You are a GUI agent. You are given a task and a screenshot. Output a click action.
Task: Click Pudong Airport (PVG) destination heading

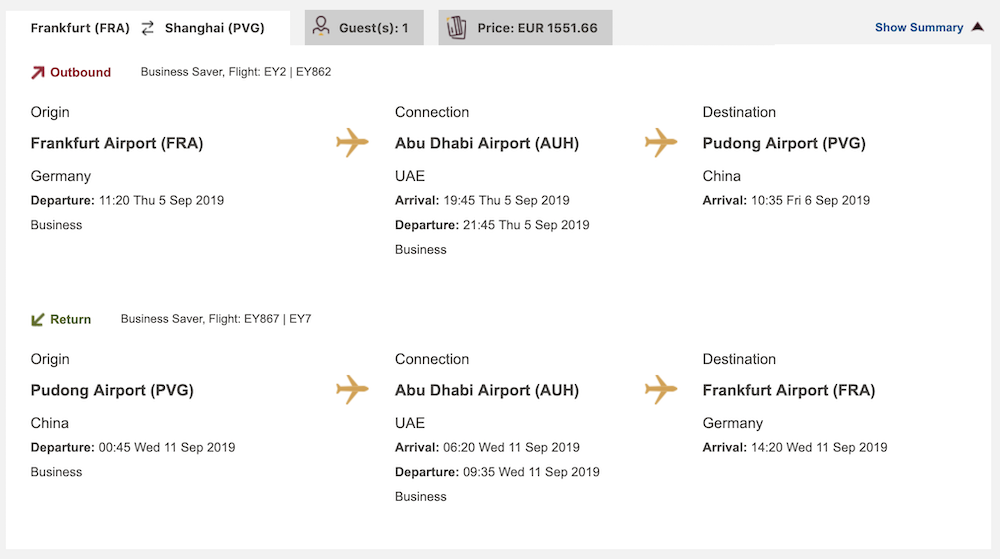pos(784,143)
